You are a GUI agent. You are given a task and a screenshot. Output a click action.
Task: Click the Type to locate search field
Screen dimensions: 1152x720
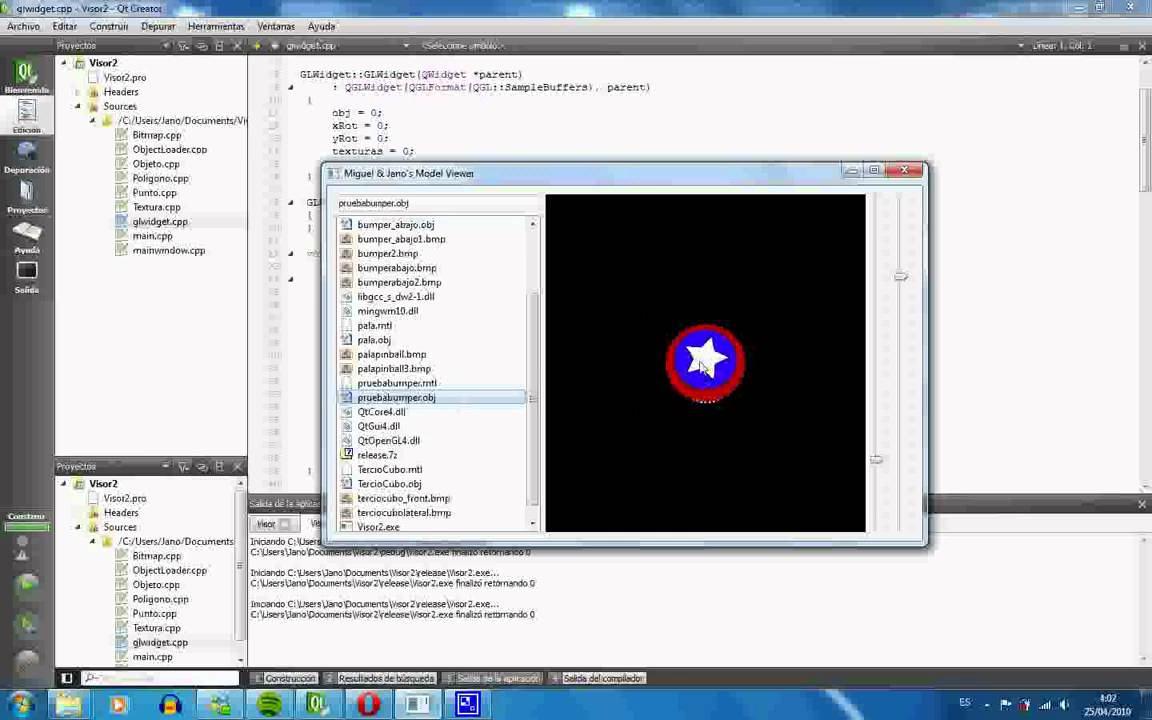[x=161, y=678]
